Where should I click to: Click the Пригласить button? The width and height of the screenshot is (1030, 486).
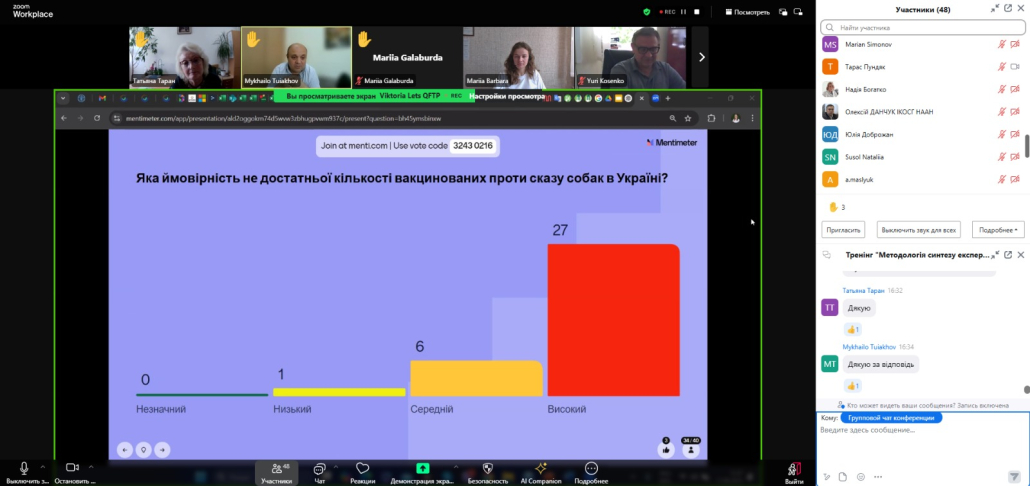click(844, 230)
